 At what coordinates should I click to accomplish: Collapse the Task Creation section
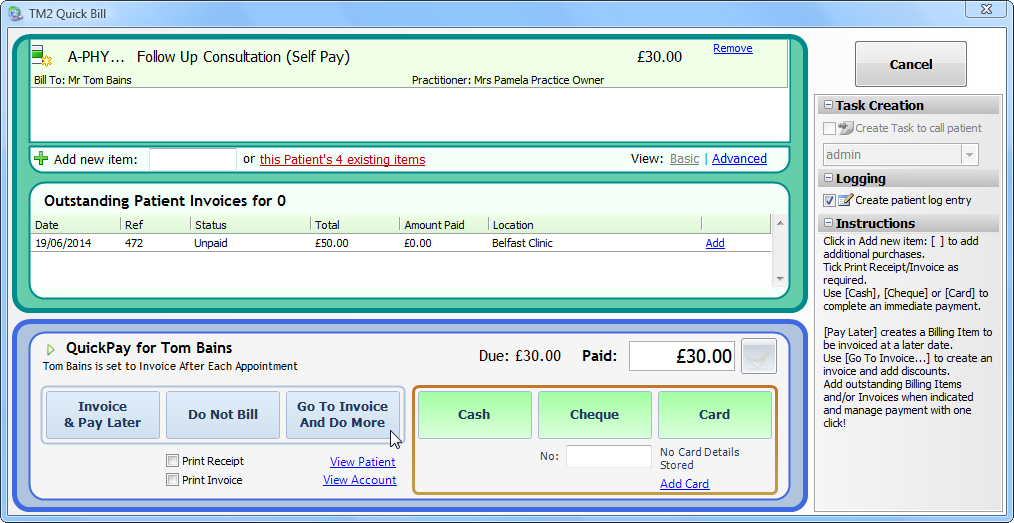828,105
